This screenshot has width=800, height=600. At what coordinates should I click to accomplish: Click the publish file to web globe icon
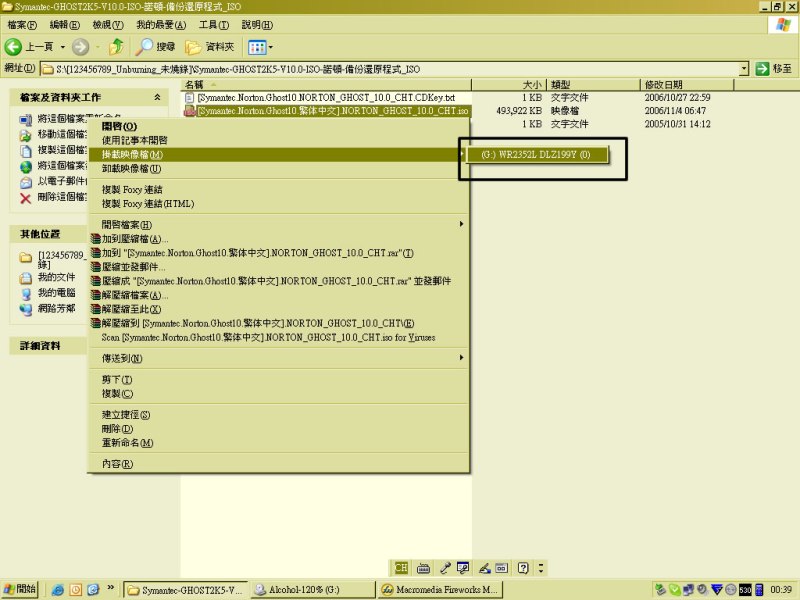coord(26,166)
